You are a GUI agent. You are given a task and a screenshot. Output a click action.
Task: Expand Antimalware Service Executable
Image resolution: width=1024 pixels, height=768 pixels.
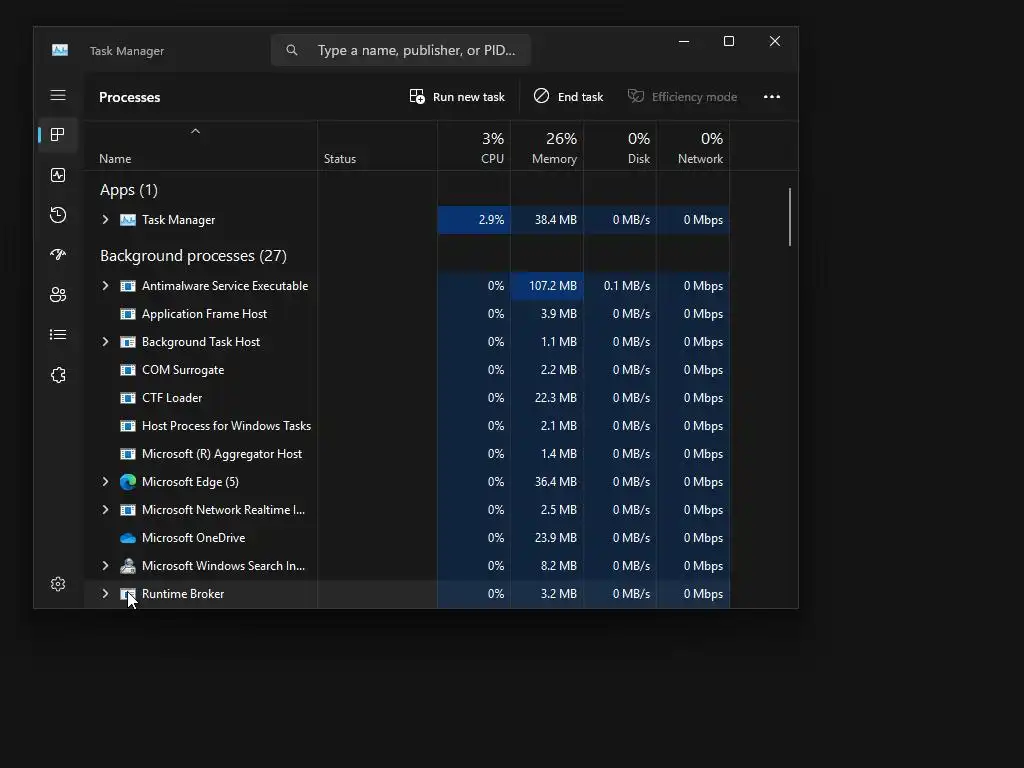coord(105,286)
